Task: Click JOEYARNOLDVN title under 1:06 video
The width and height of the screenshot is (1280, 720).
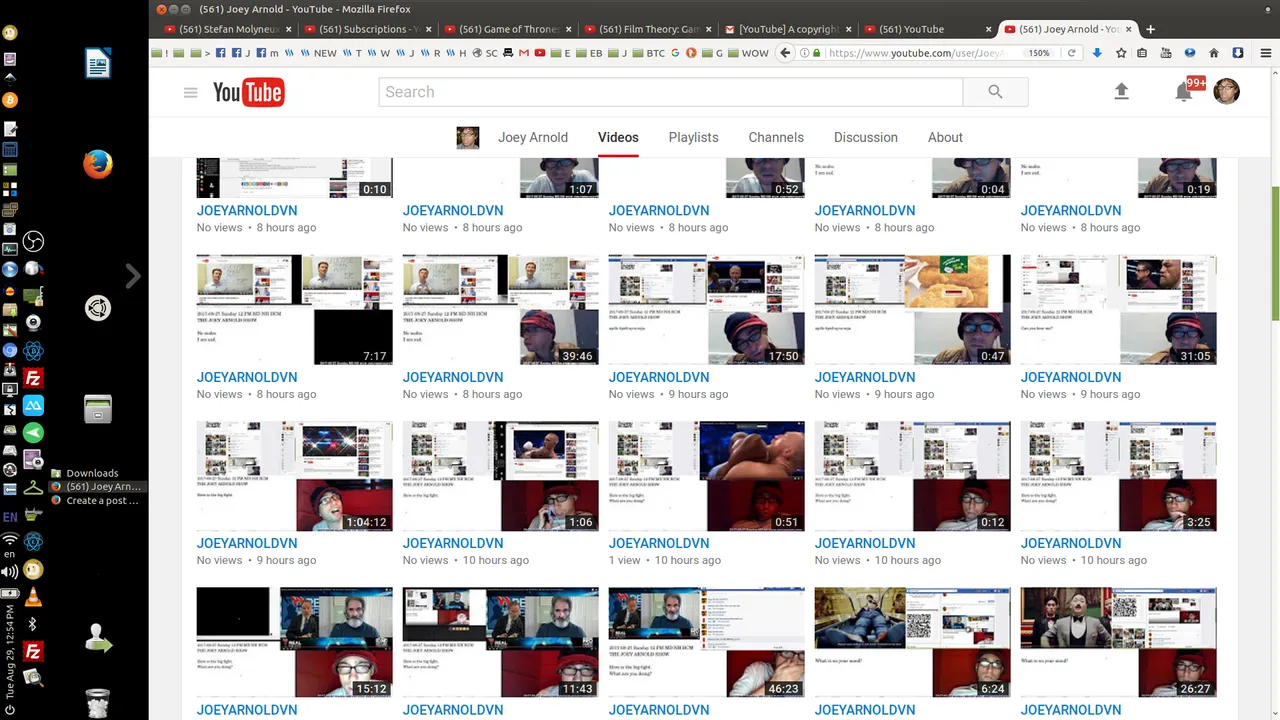Action: point(452,543)
